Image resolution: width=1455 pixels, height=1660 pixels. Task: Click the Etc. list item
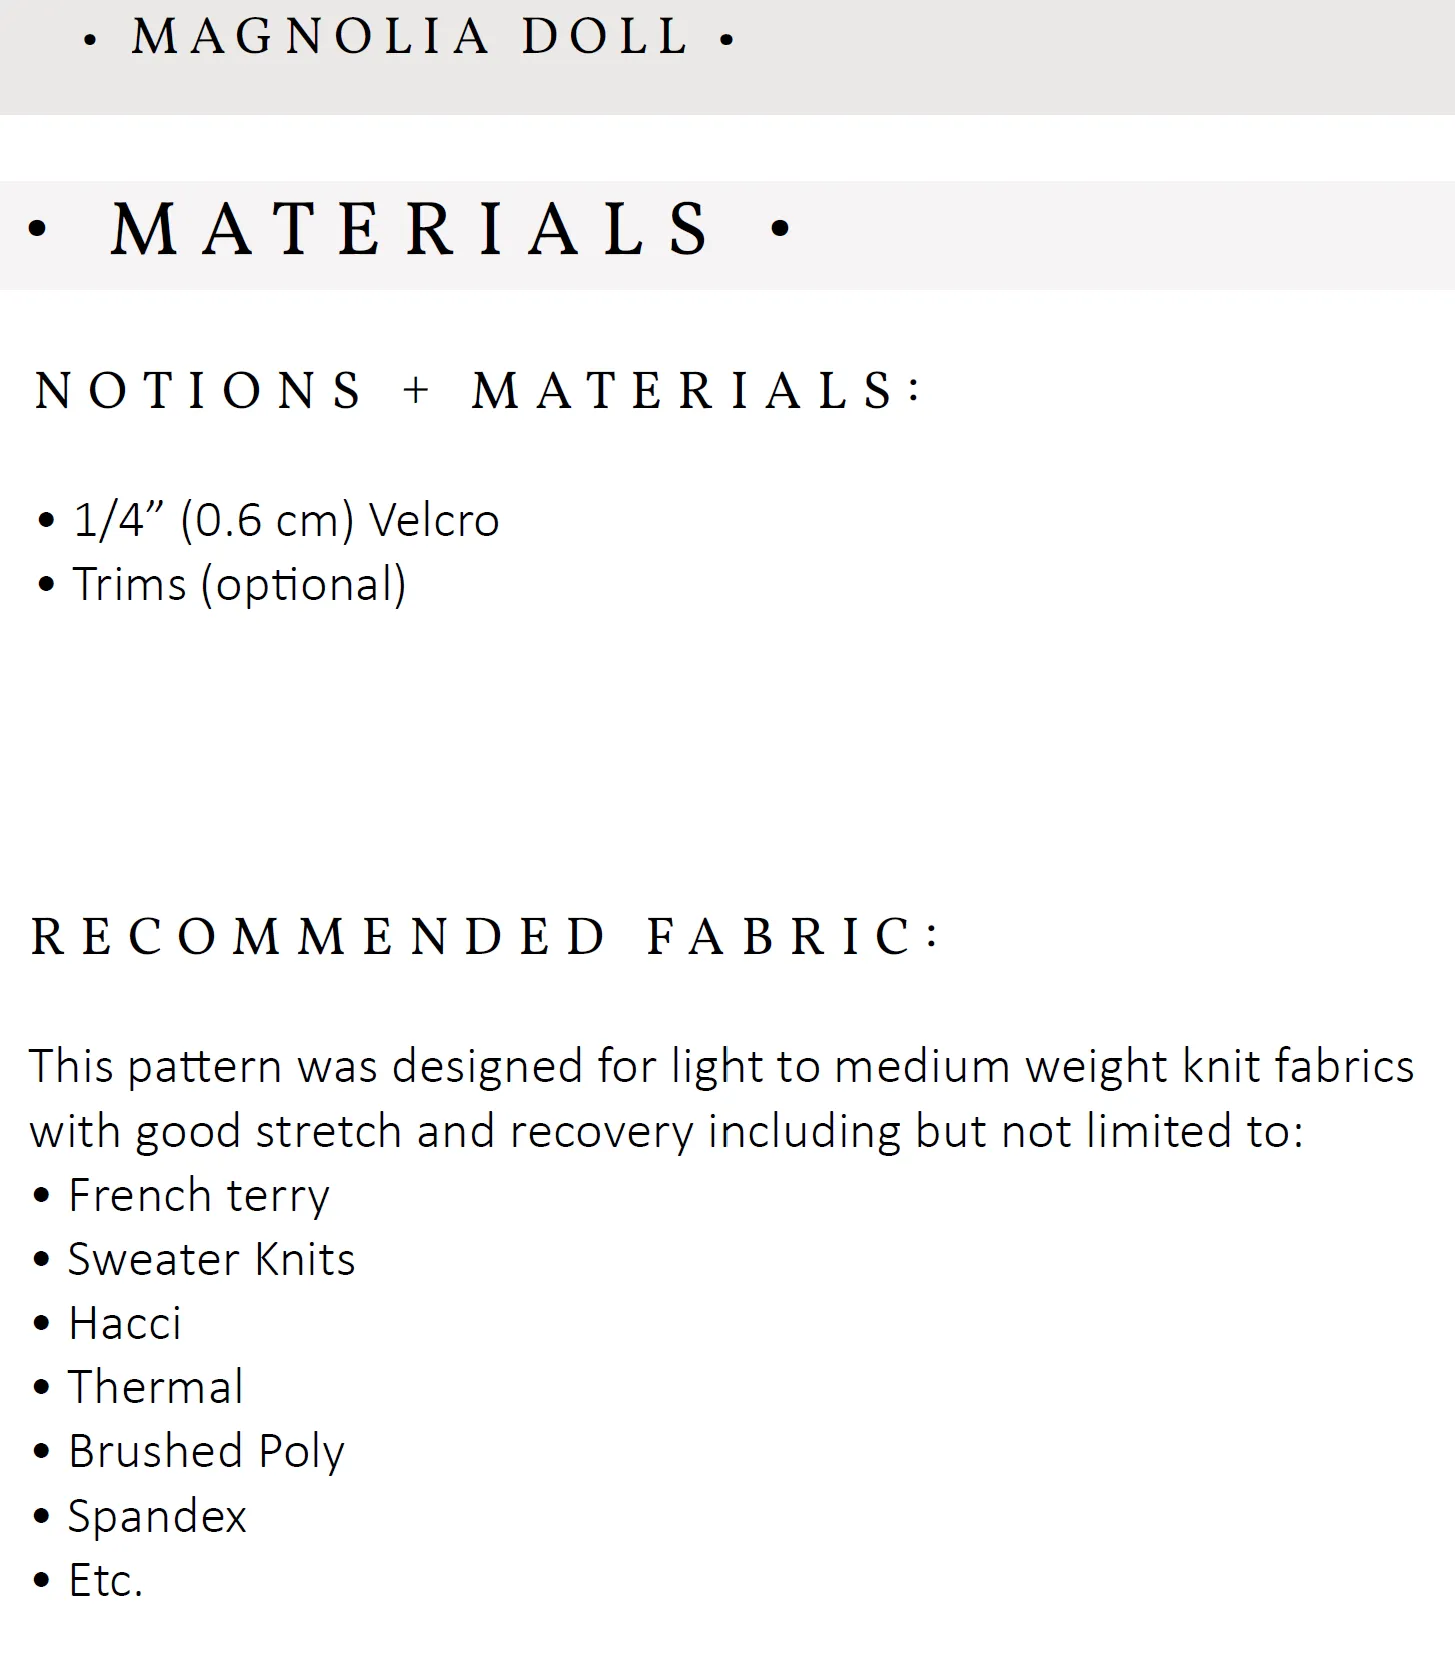tap(106, 1581)
